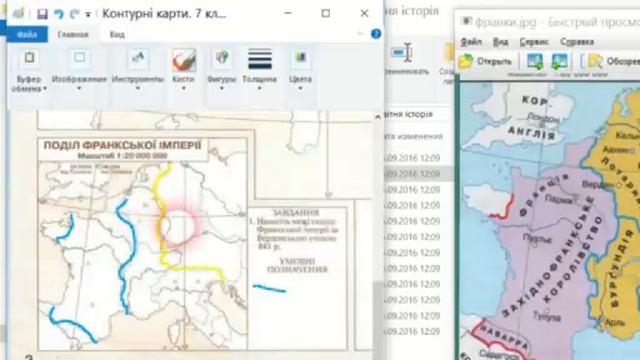Viewport: 640px width, 360px height.
Task: Click the scroll-up arrow of Paint's canvas
Action: coord(378,117)
